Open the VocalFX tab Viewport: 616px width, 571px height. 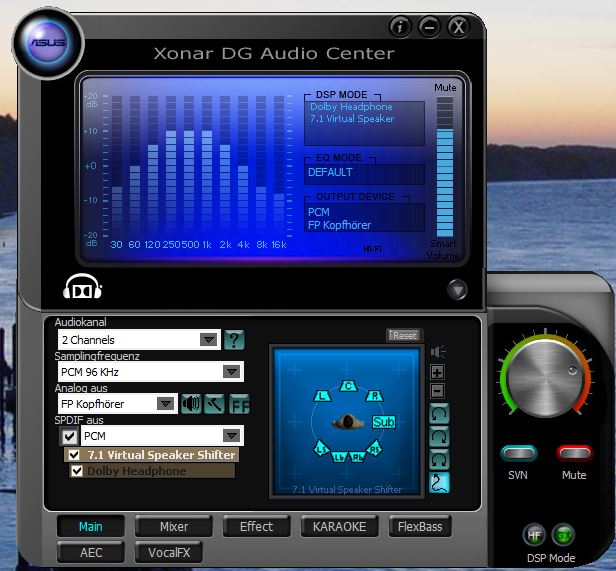pos(169,553)
